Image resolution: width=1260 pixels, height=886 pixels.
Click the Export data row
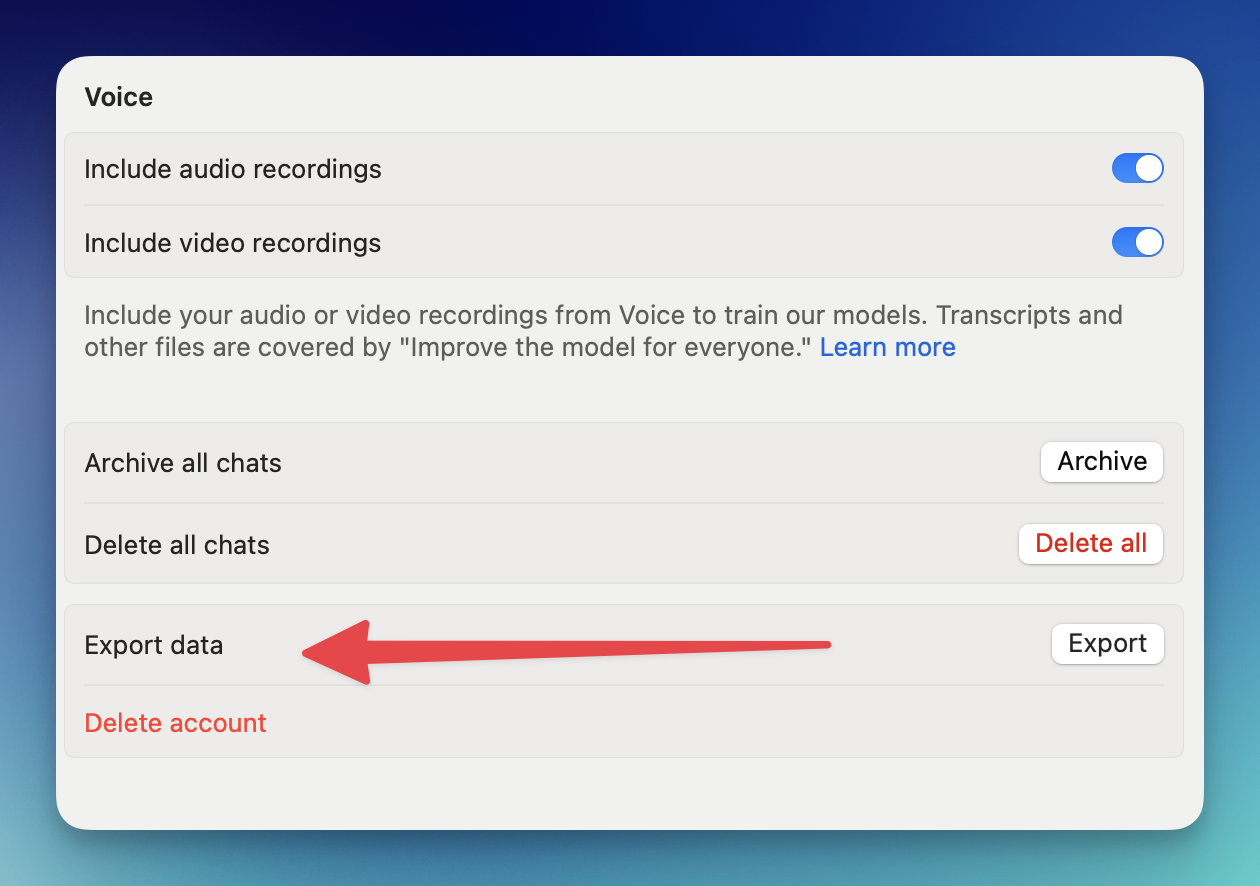coord(154,645)
